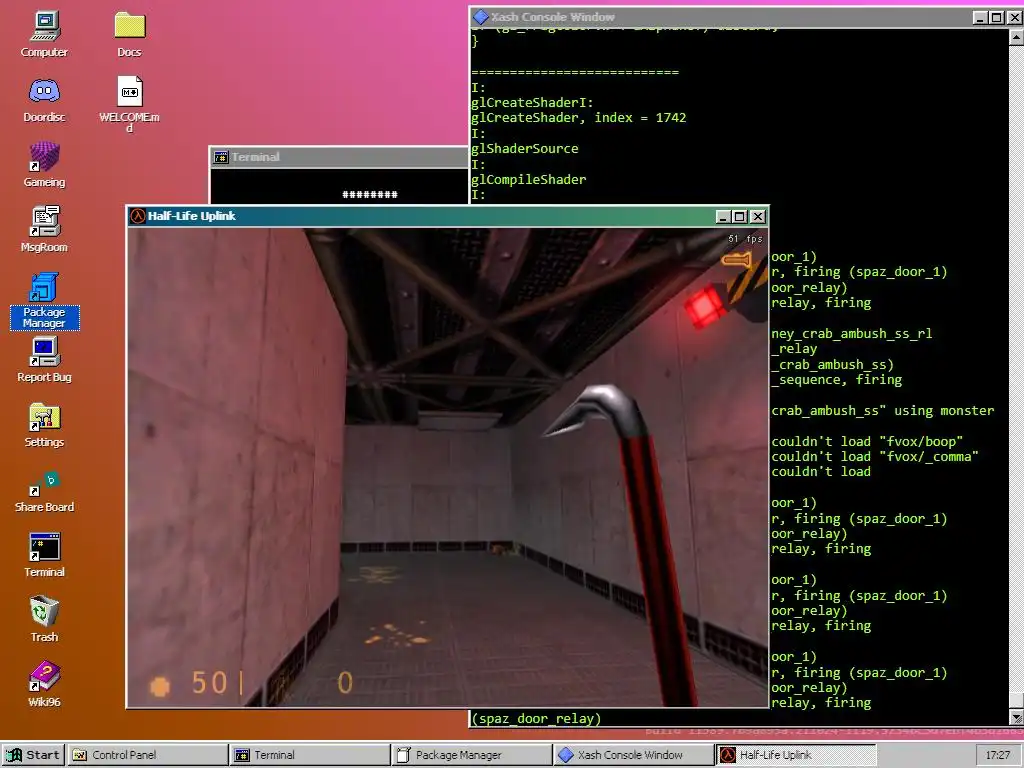Click the glCompileShader console line

528,180
